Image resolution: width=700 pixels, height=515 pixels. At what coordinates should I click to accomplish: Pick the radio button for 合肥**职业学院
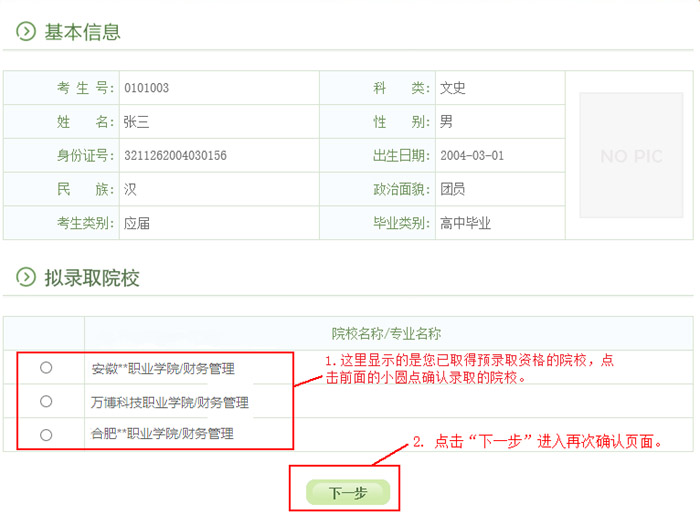click(x=46, y=435)
